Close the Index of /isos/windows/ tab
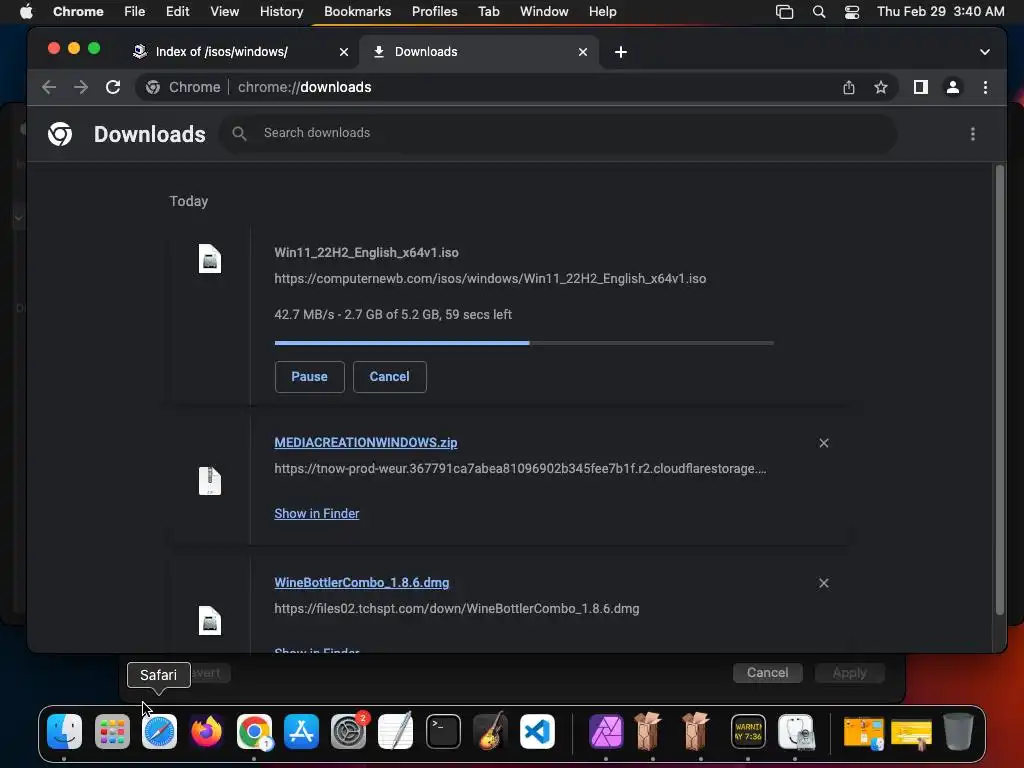Viewport: 1024px width, 768px height. [x=344, y=52]
